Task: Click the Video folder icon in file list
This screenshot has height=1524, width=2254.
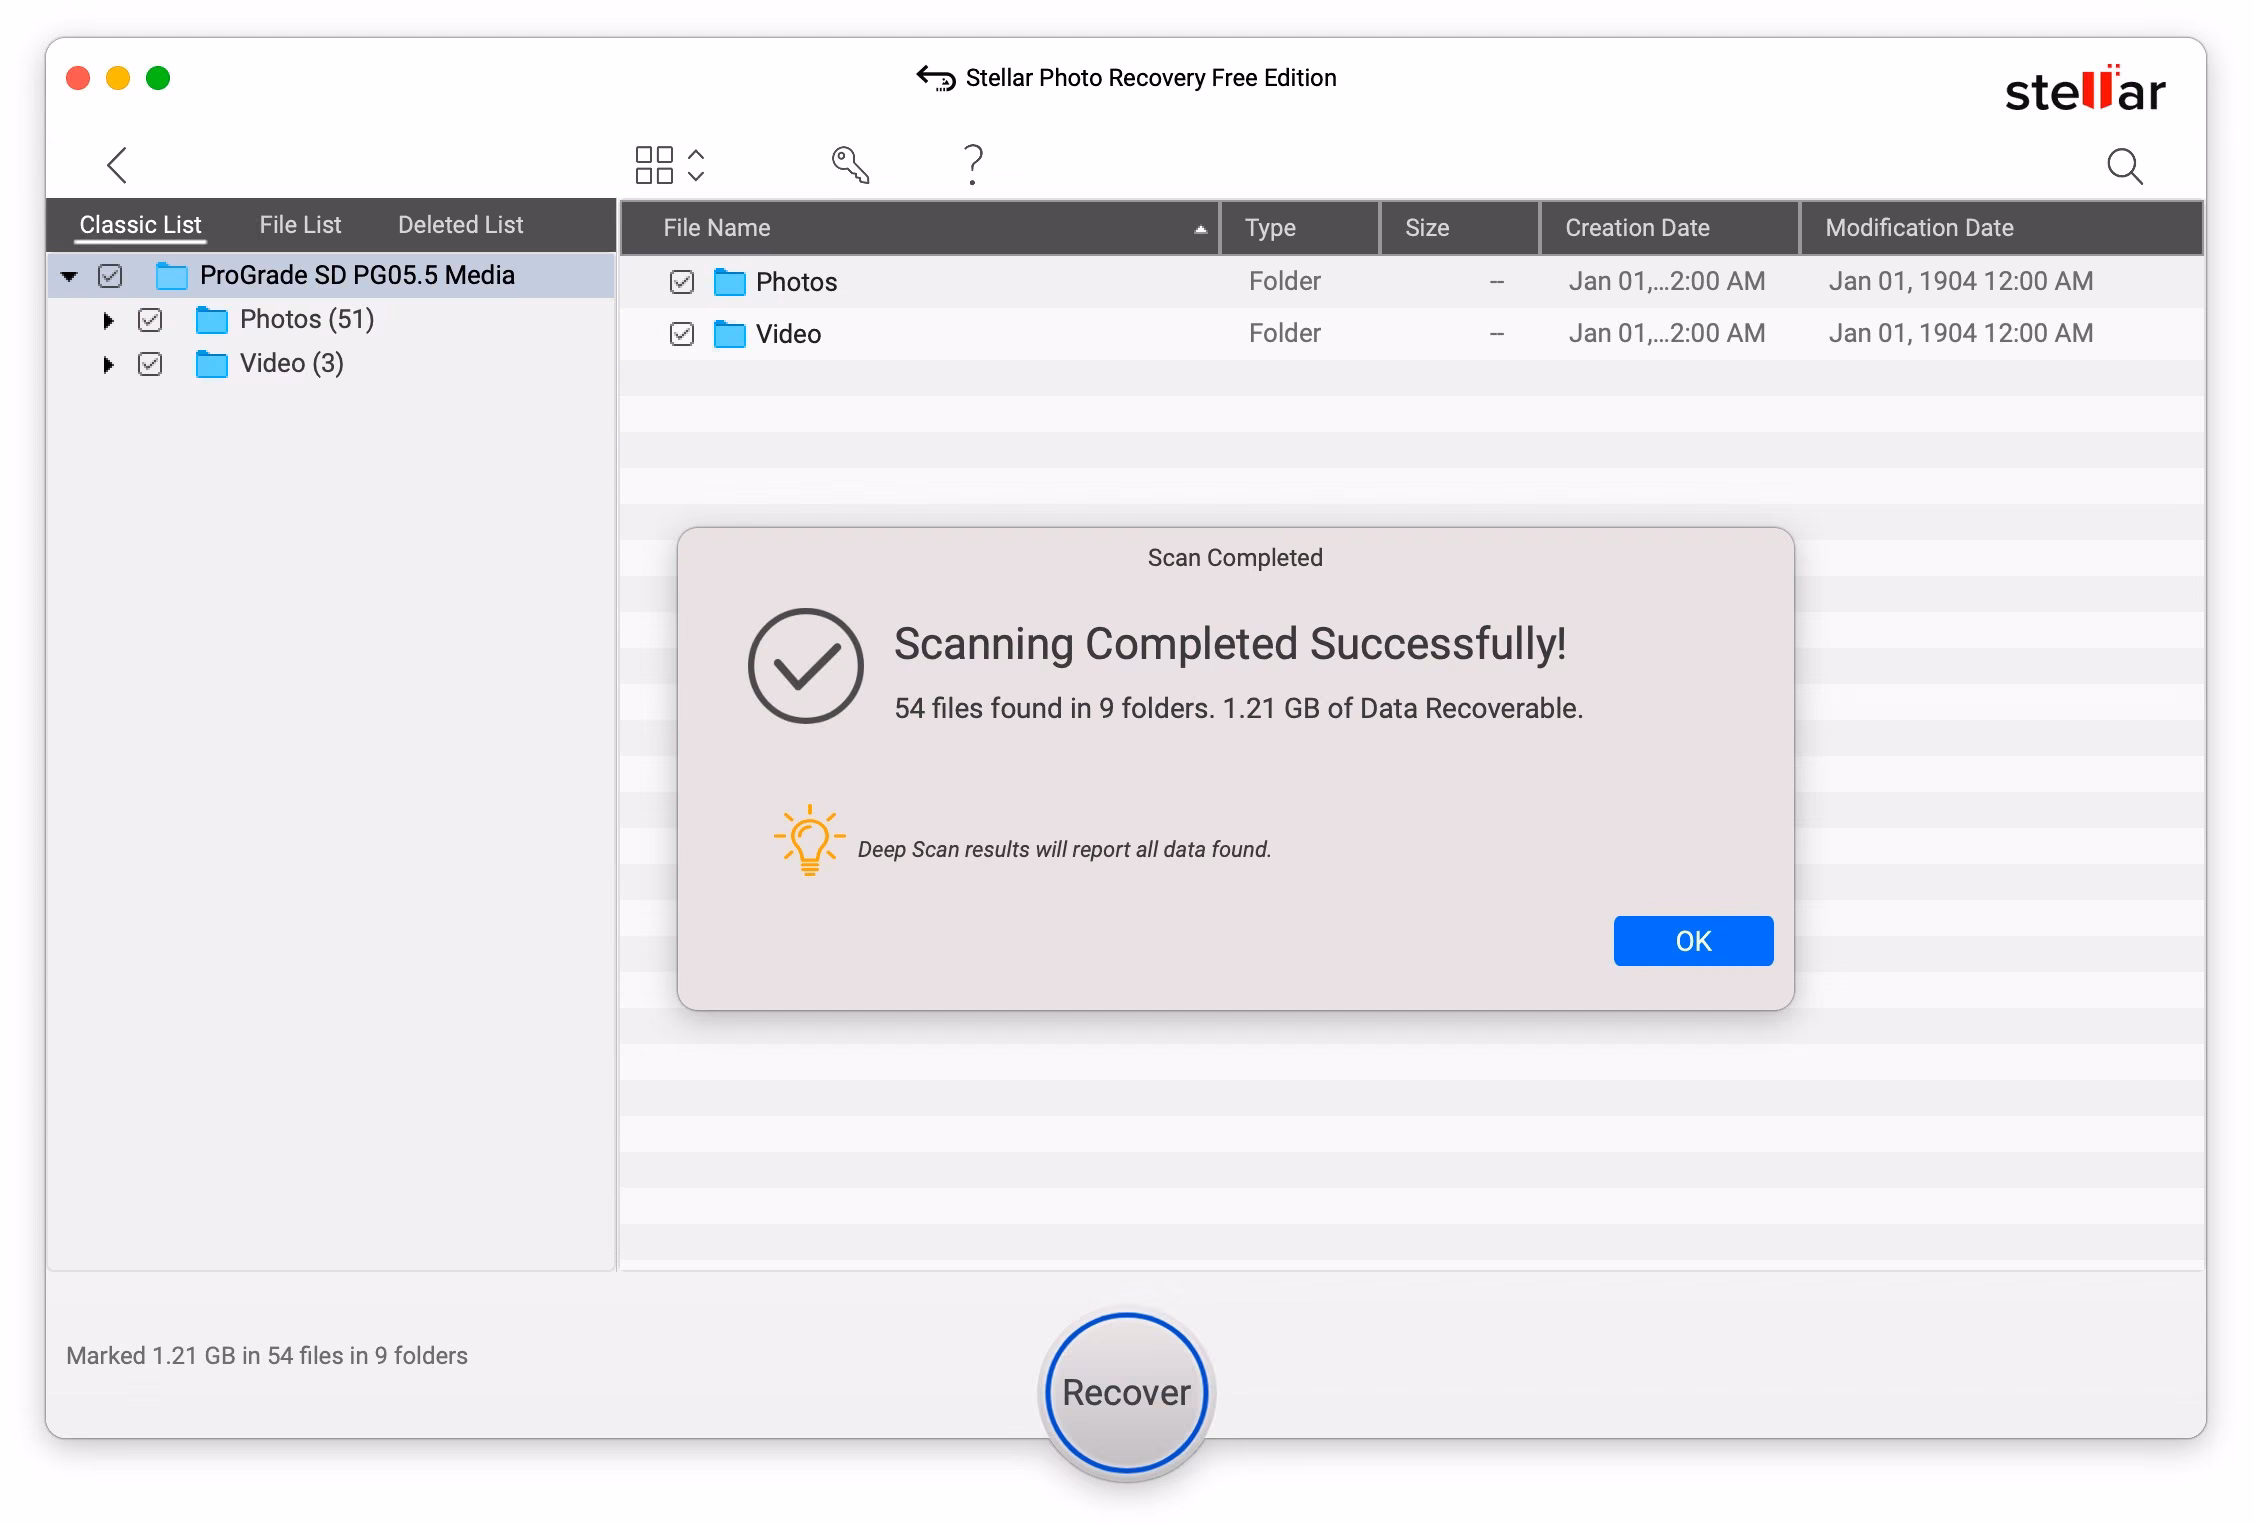Action: (x=730, y=334)
